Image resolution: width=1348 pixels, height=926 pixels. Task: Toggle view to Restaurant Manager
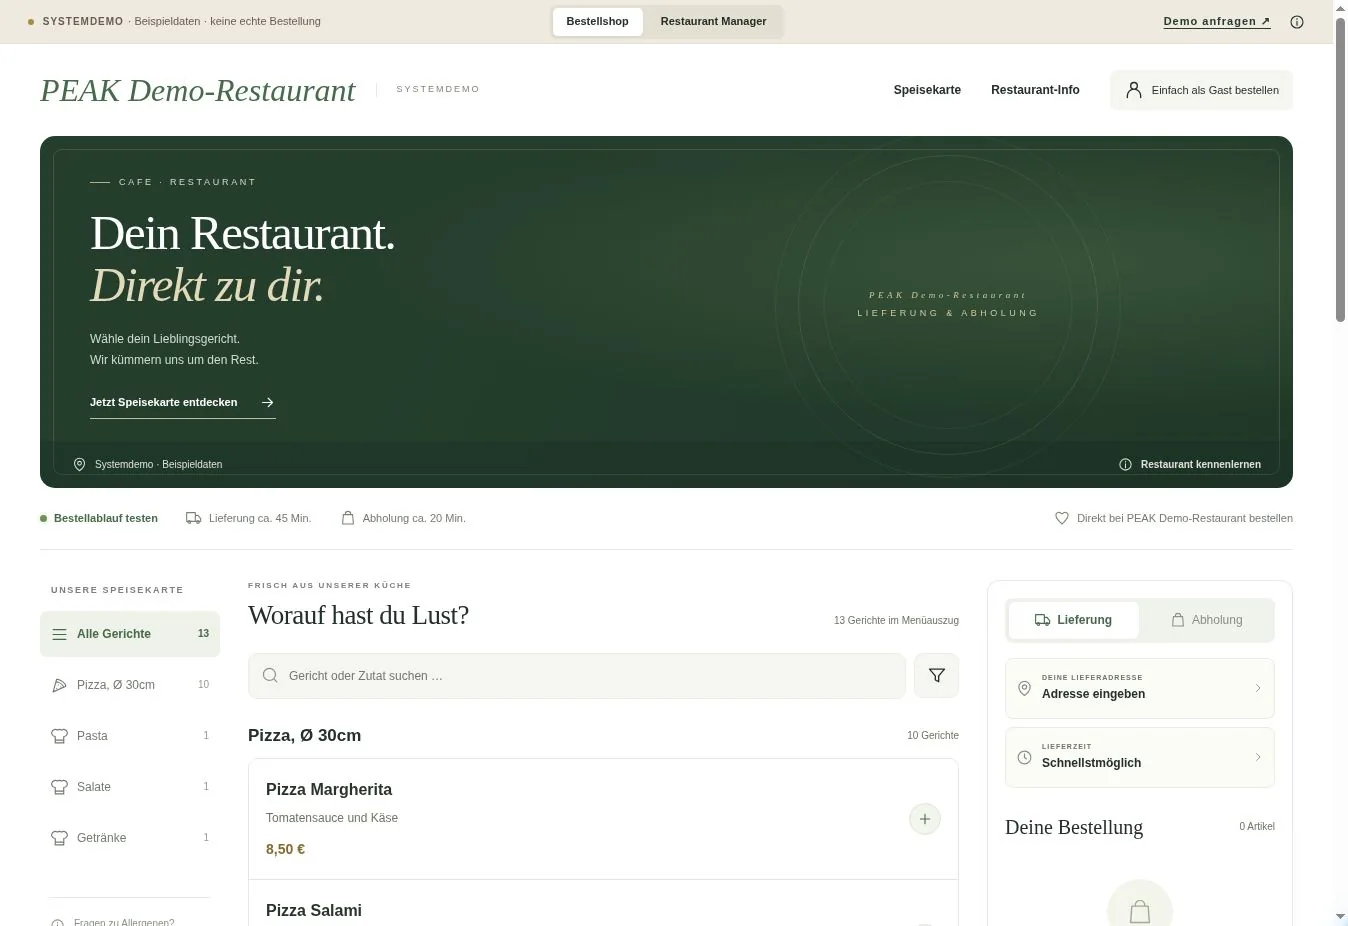tap(713, 21)
